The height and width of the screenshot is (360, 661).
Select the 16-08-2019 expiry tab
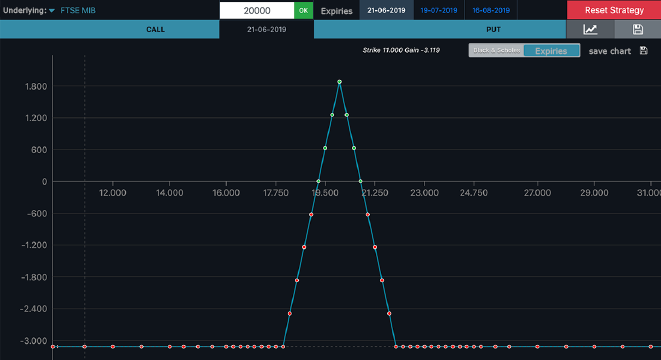pyautogui.click(x=491, y=10)
